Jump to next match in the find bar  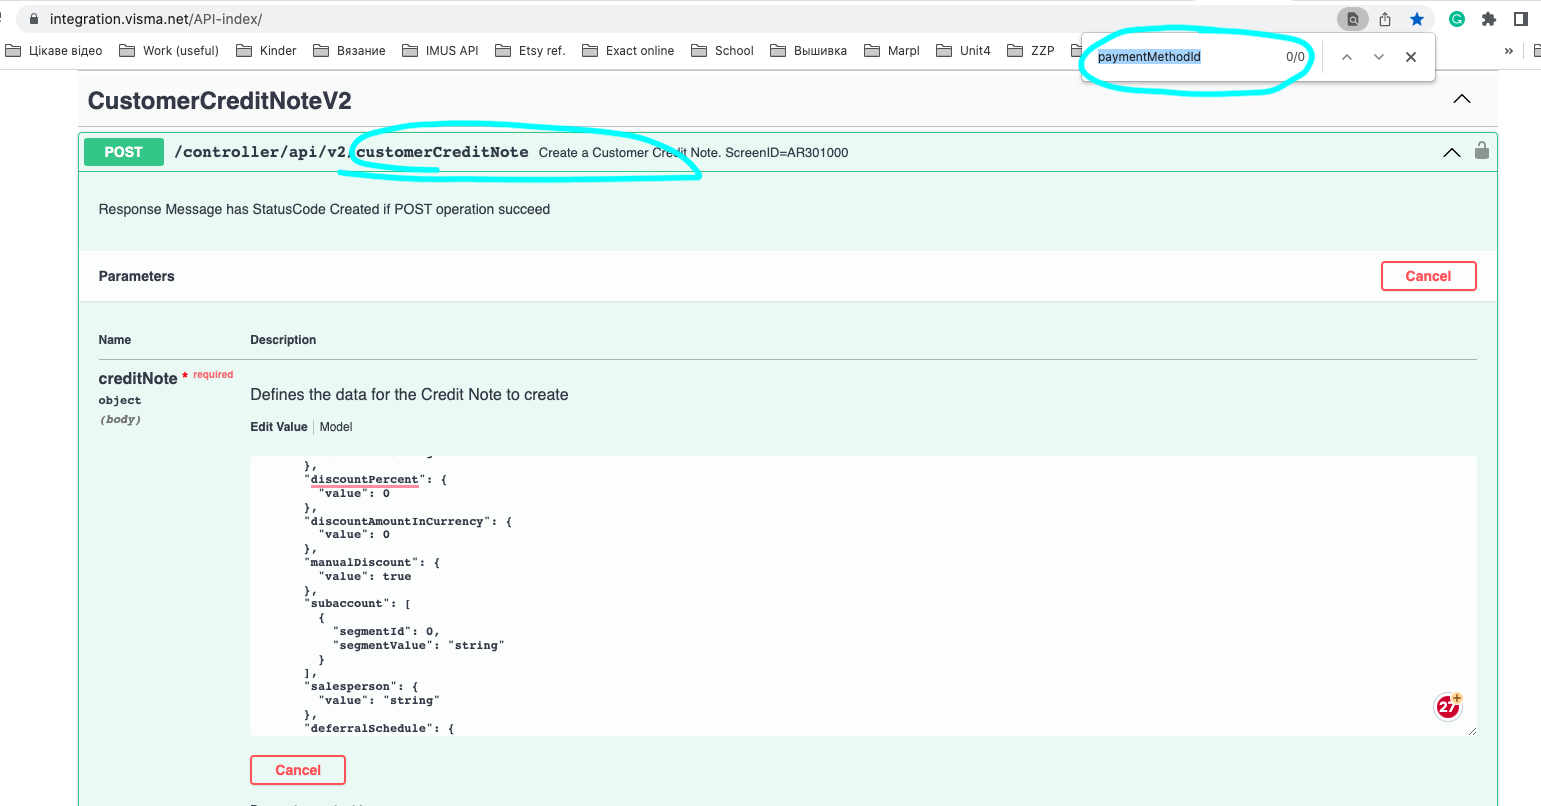tap(1379, 56)
